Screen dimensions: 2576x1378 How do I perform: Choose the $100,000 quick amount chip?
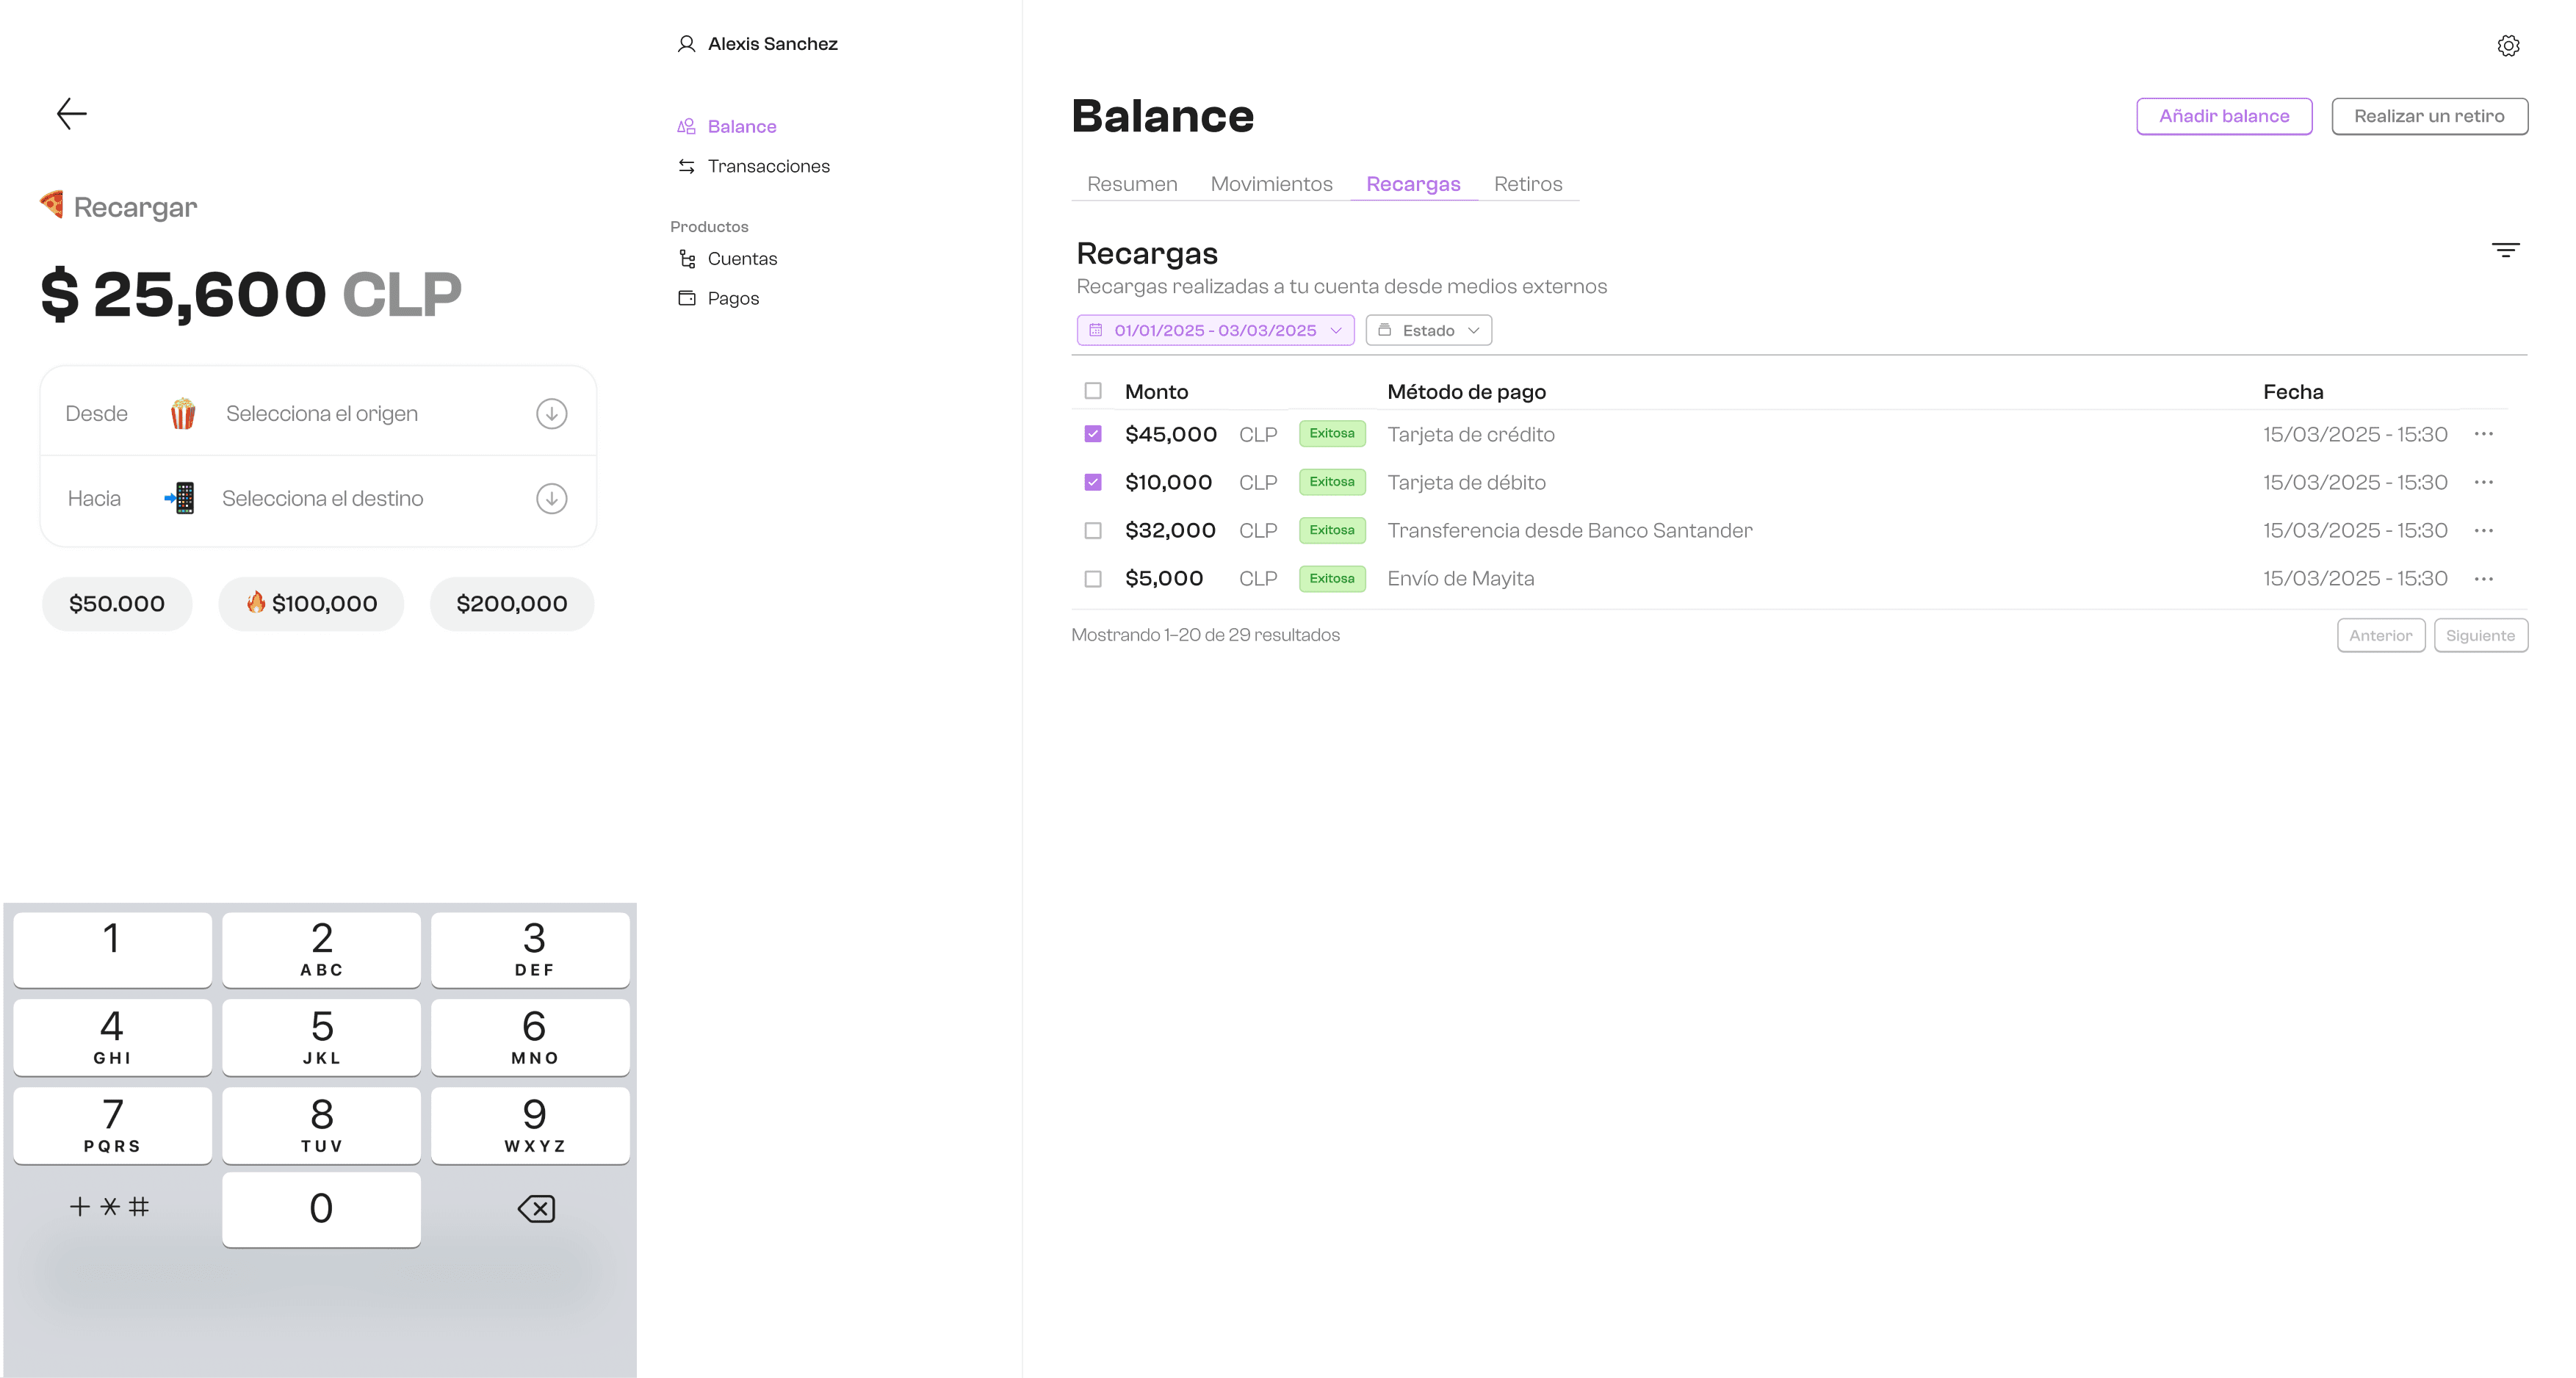[311, 604]
